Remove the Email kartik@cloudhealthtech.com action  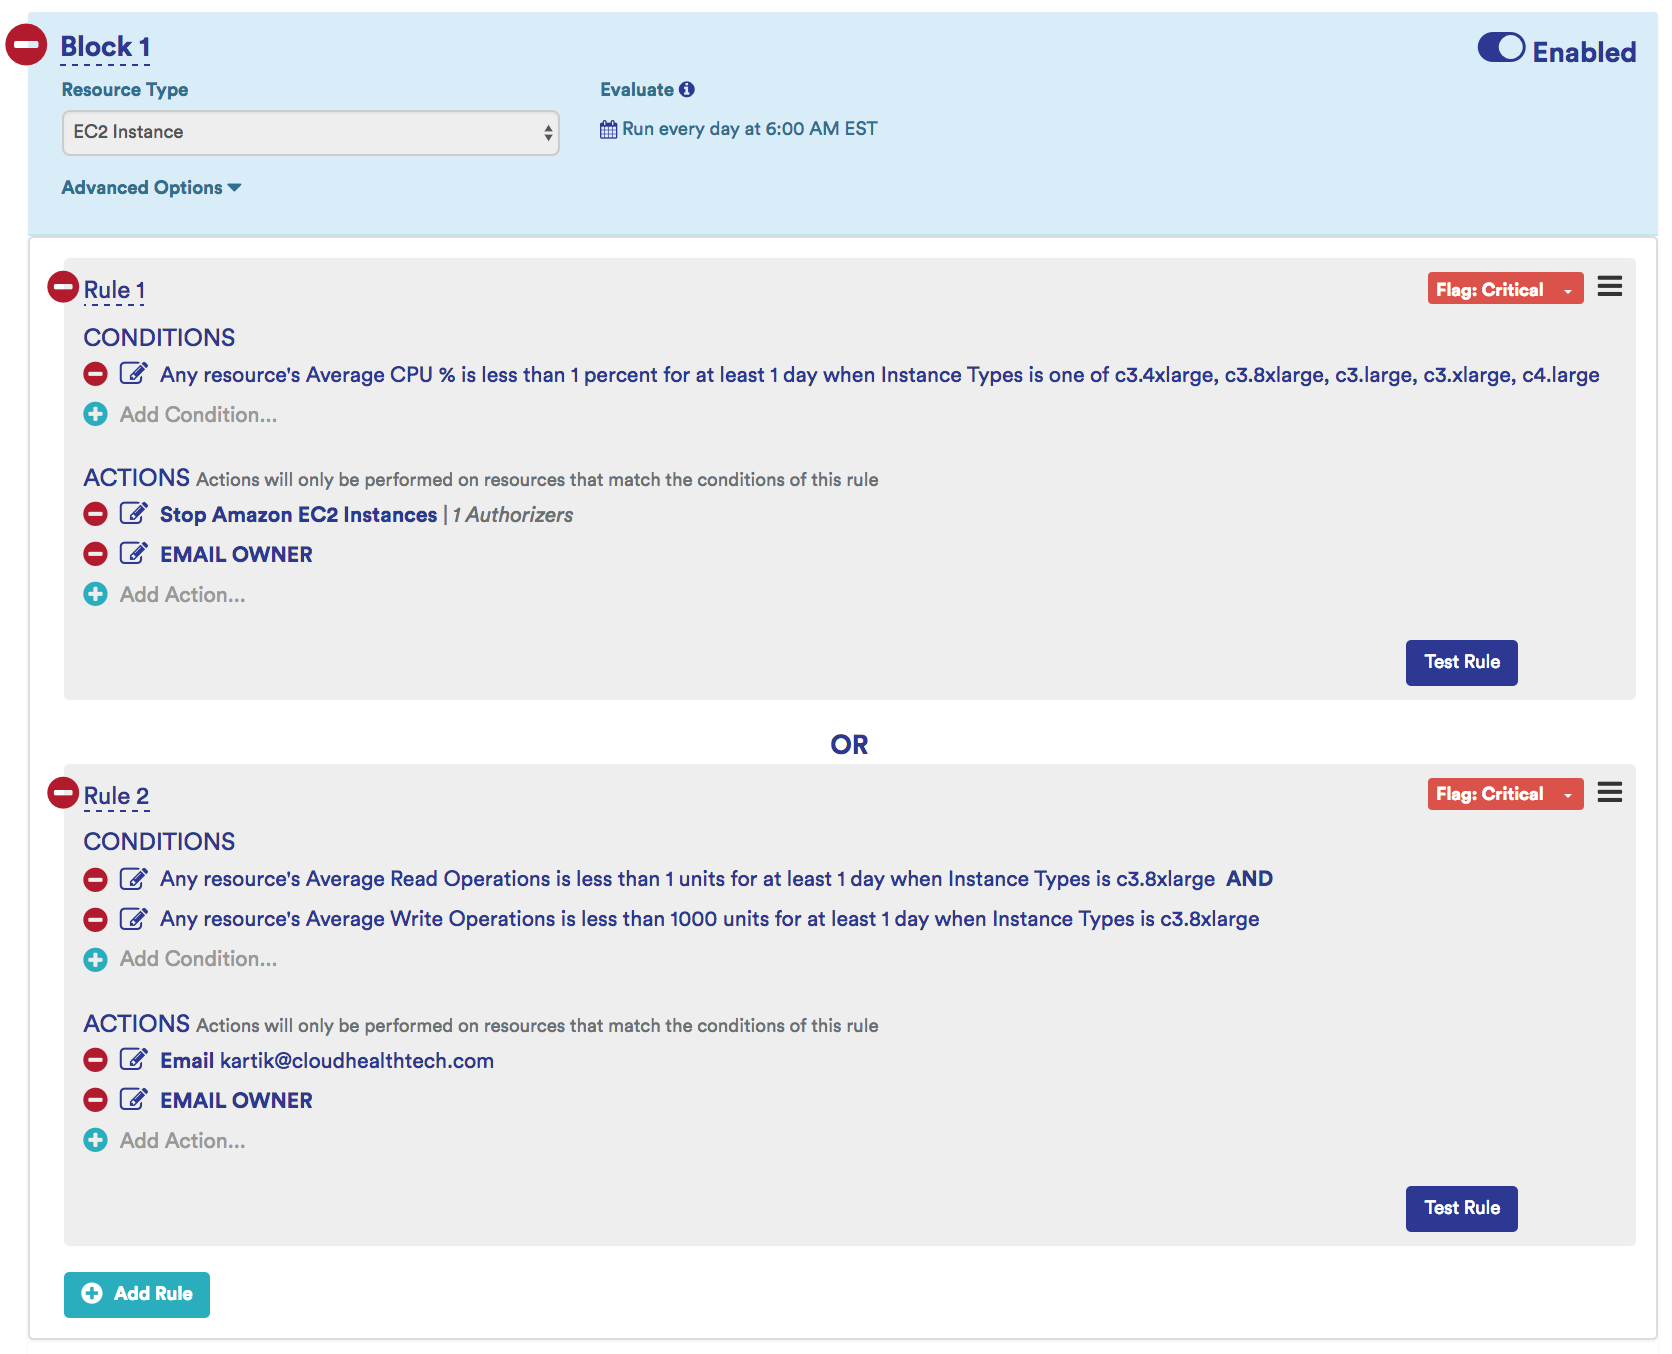(95, 1060)
